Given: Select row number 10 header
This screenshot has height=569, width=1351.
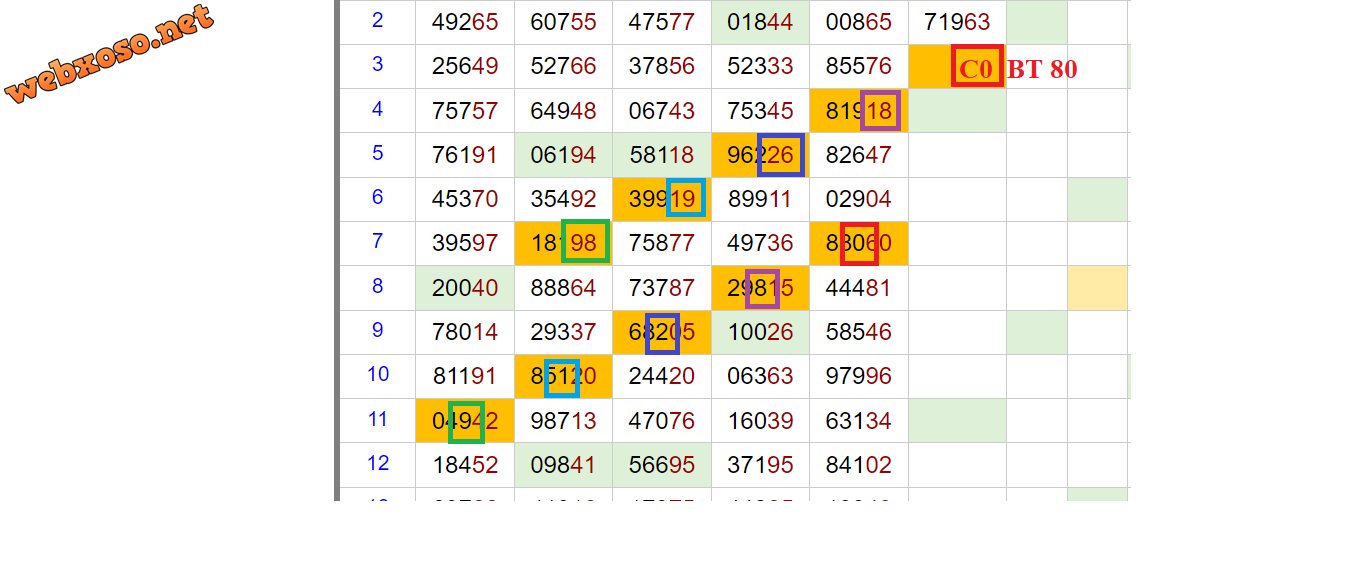Looking at the screenshot, I should (377, 375).
